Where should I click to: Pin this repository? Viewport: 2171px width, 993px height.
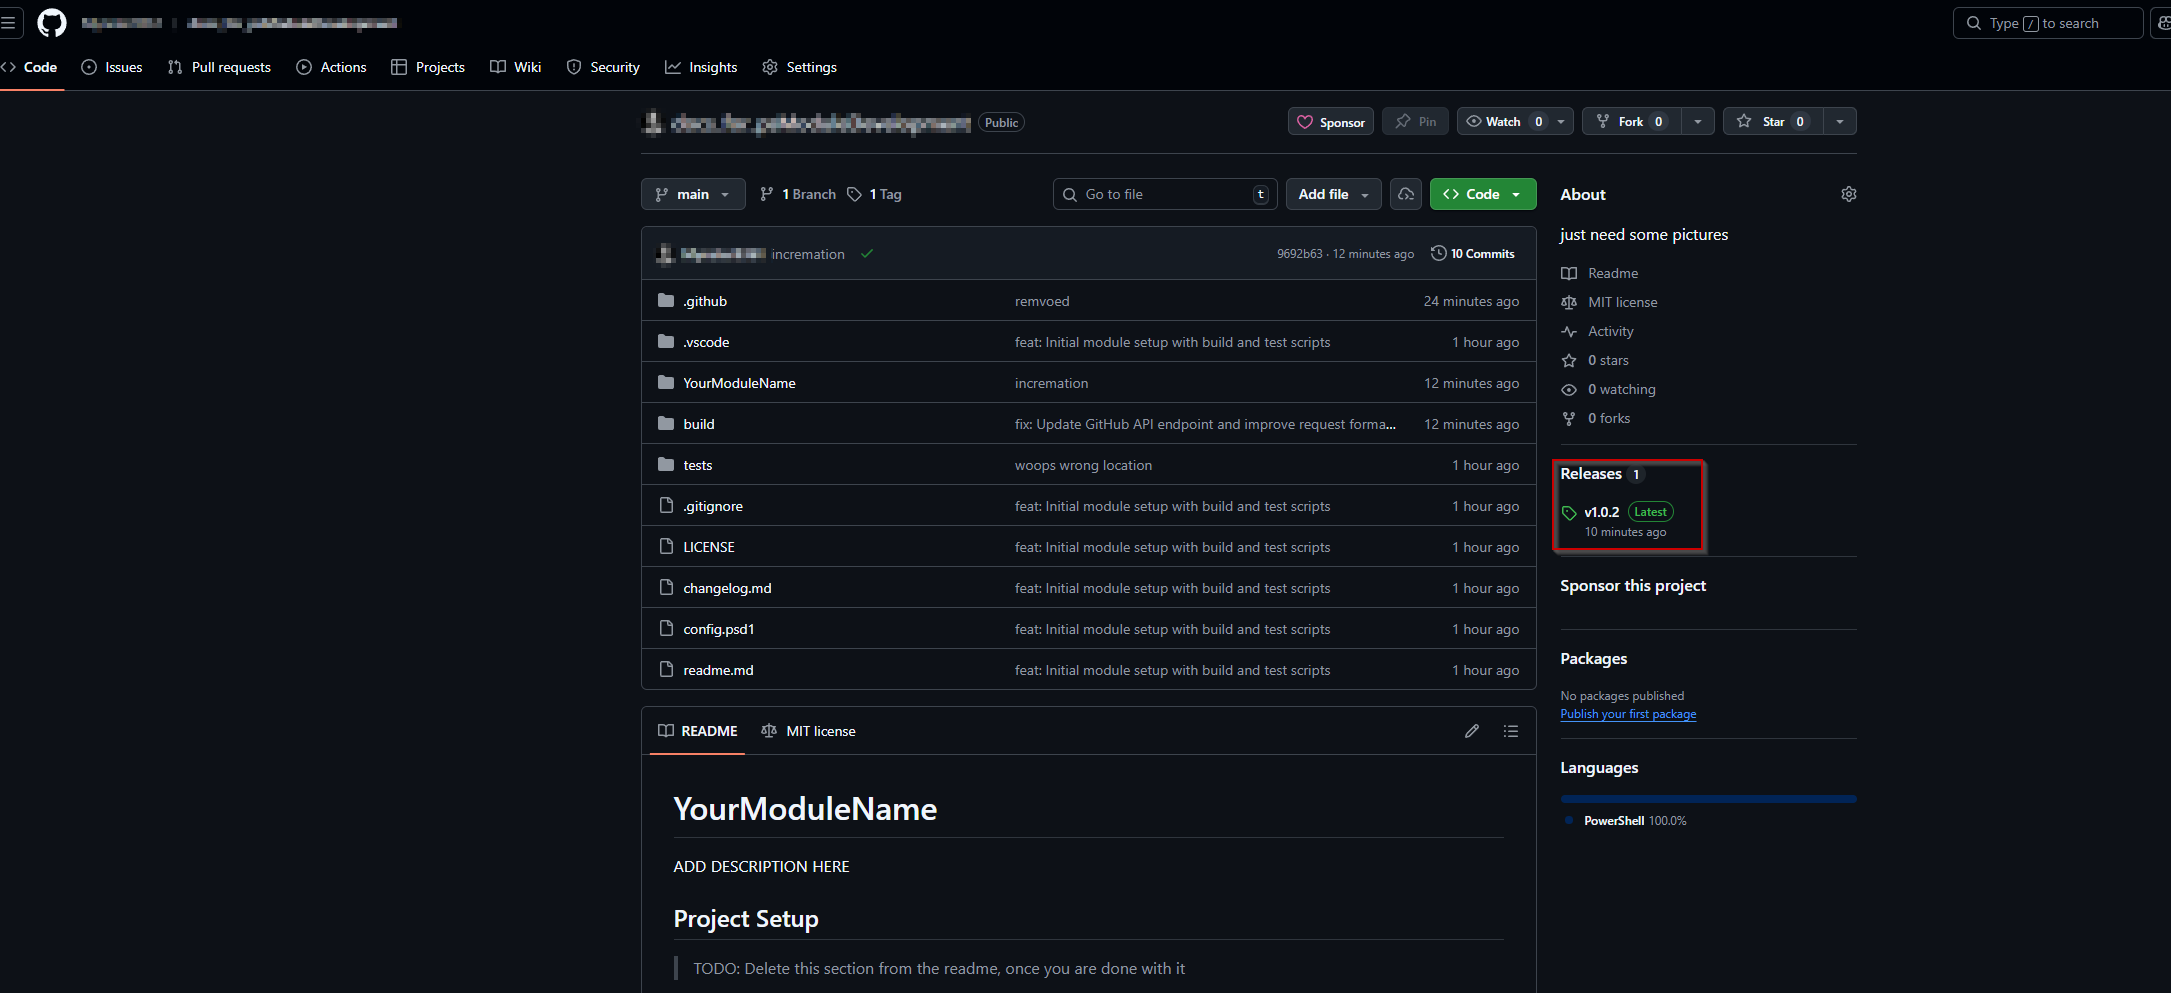tap(1415, 121)
